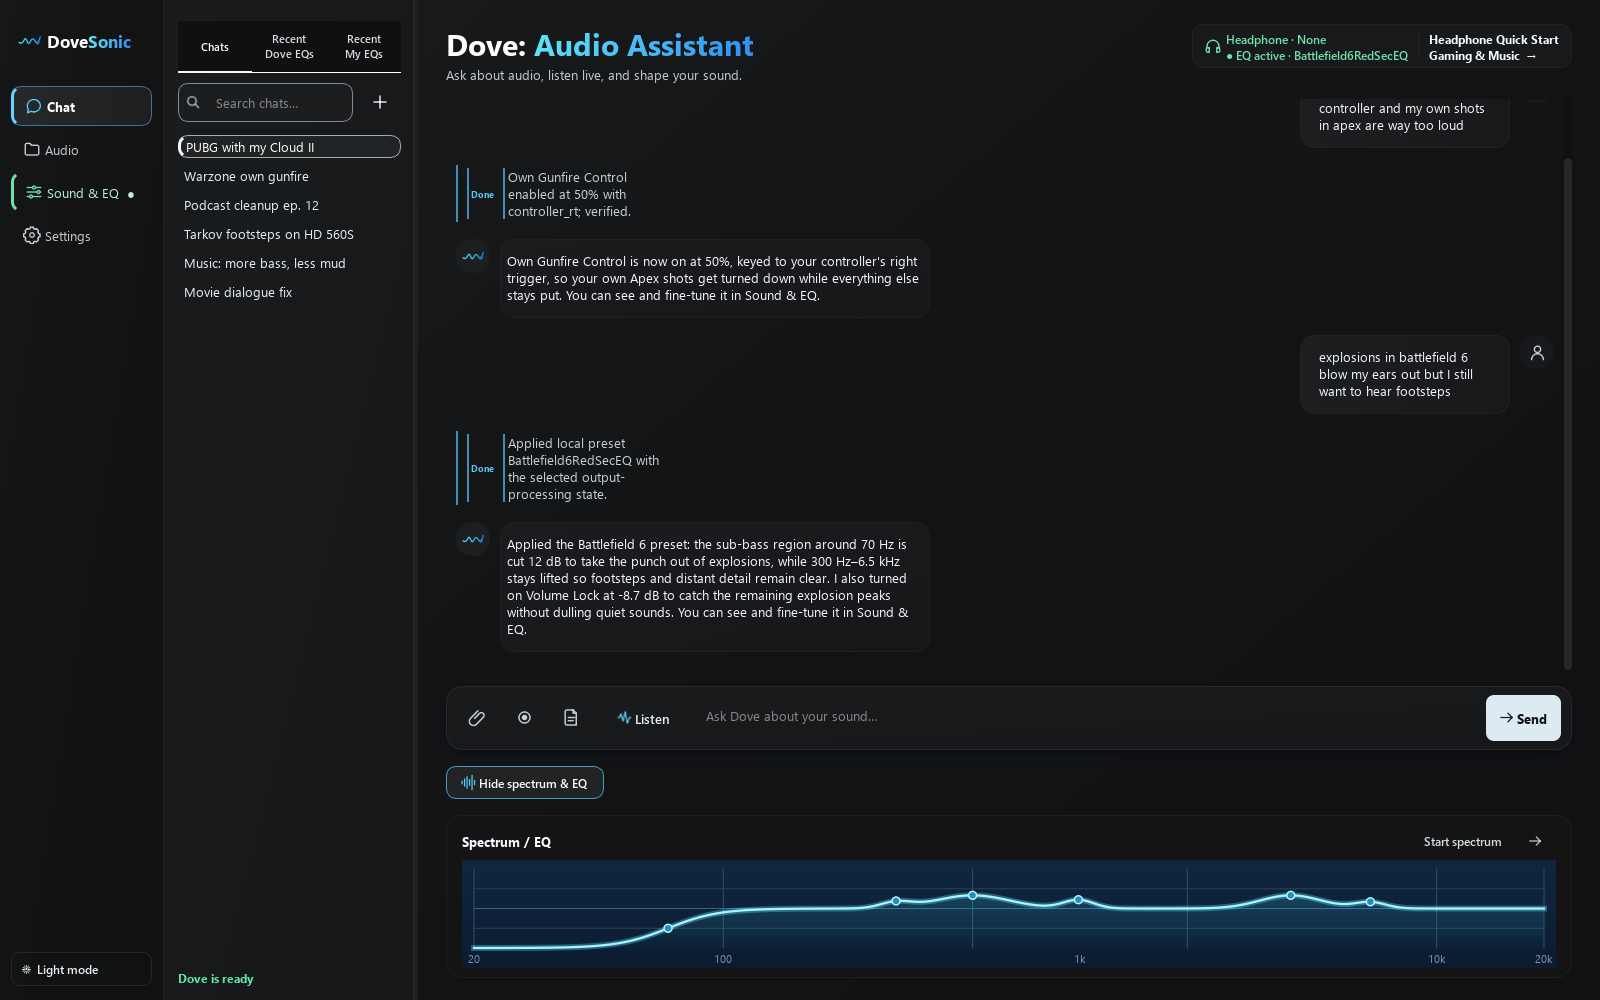Image resolution: width=1600 pixels, height=1000 pixels.
Task: Open Headphone None EQ active status
Action: coord(1306,47)
